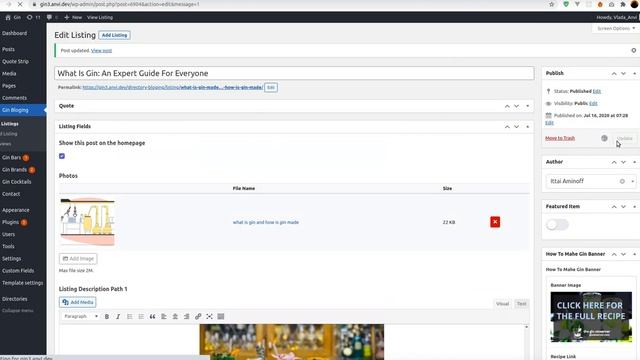Open the browser extensions puzzle icon

click(623, 4)
